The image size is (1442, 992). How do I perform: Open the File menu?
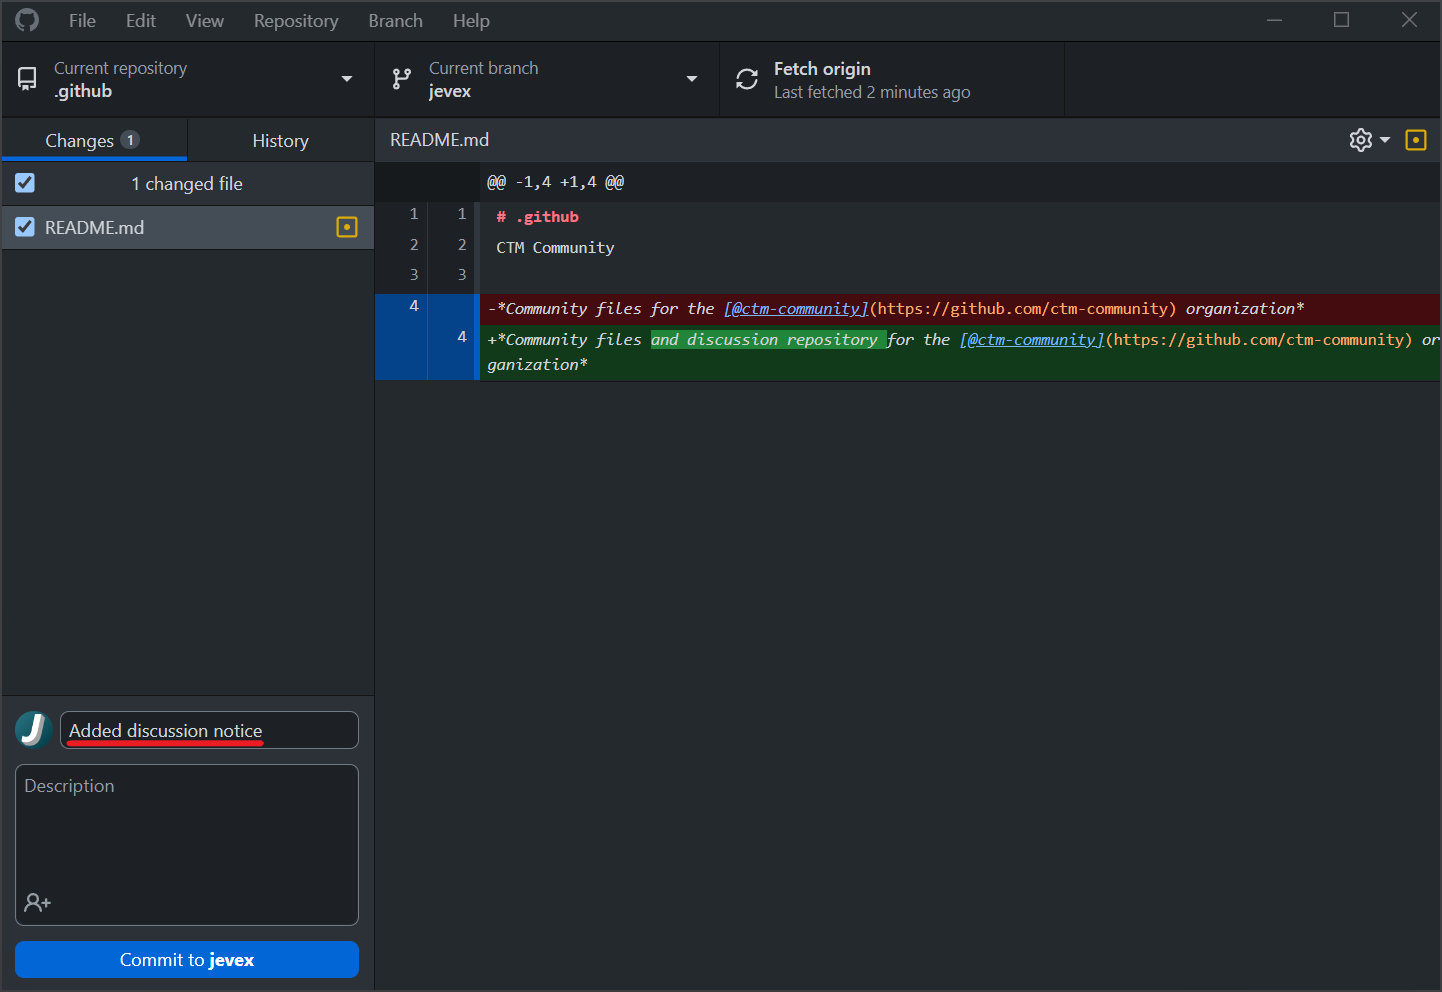coord(82,21)
